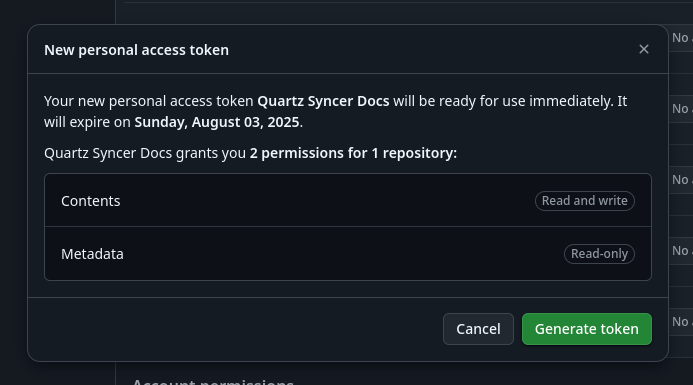The image size is (693, 385).
Task: Click the bold 2 permissions for 1 repository text
Action: point(353,153)
